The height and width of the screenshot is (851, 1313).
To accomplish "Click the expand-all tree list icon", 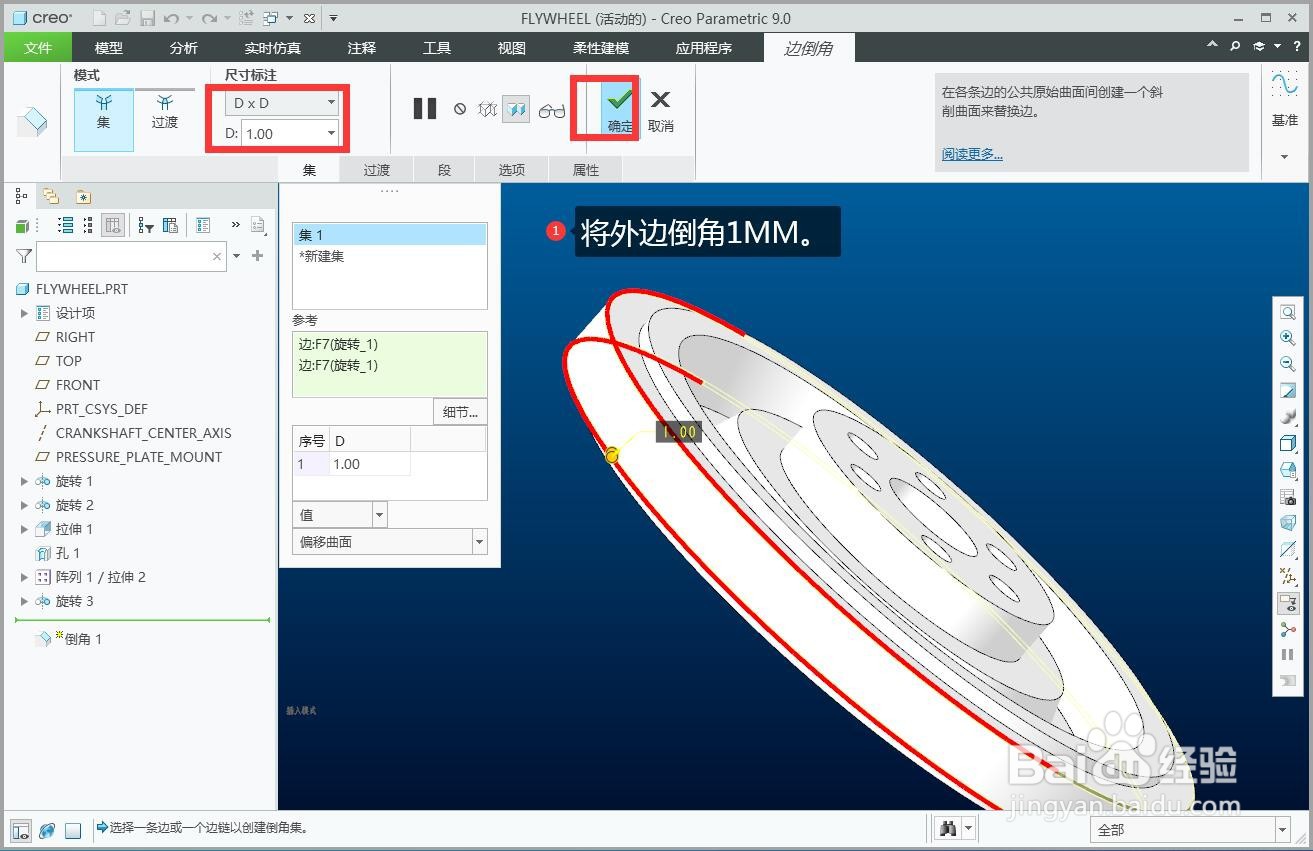I will (x=66, y=225).
